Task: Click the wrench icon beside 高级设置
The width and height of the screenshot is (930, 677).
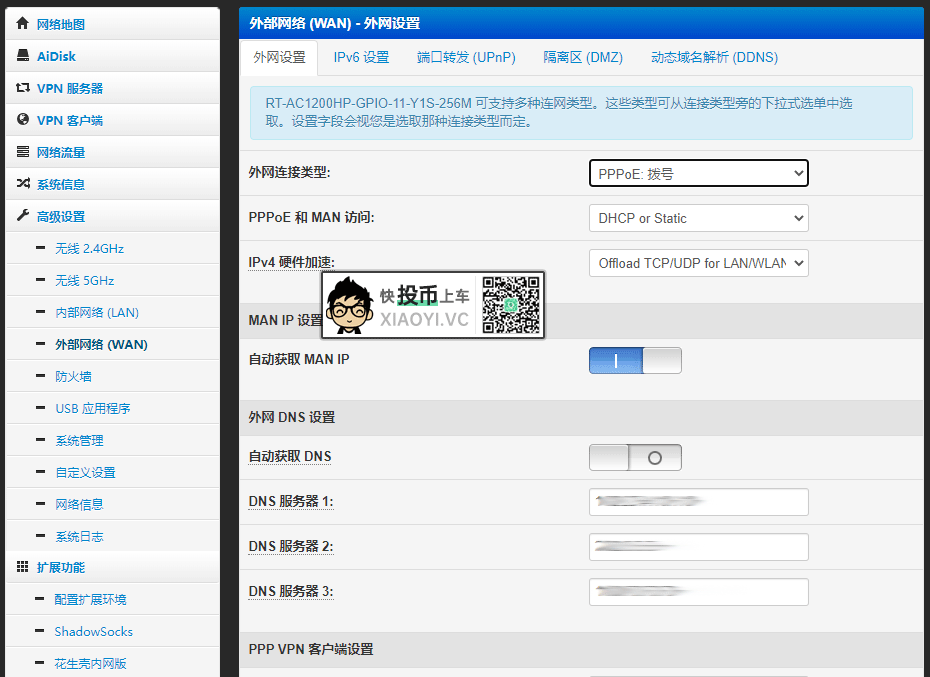Action: tap(23, 215)
